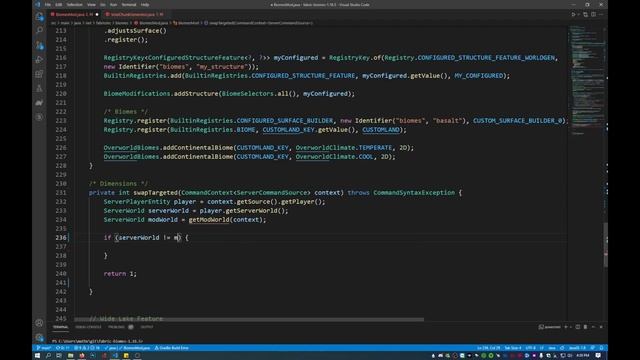Open Windows taskbar search

[x=48, y=356]
